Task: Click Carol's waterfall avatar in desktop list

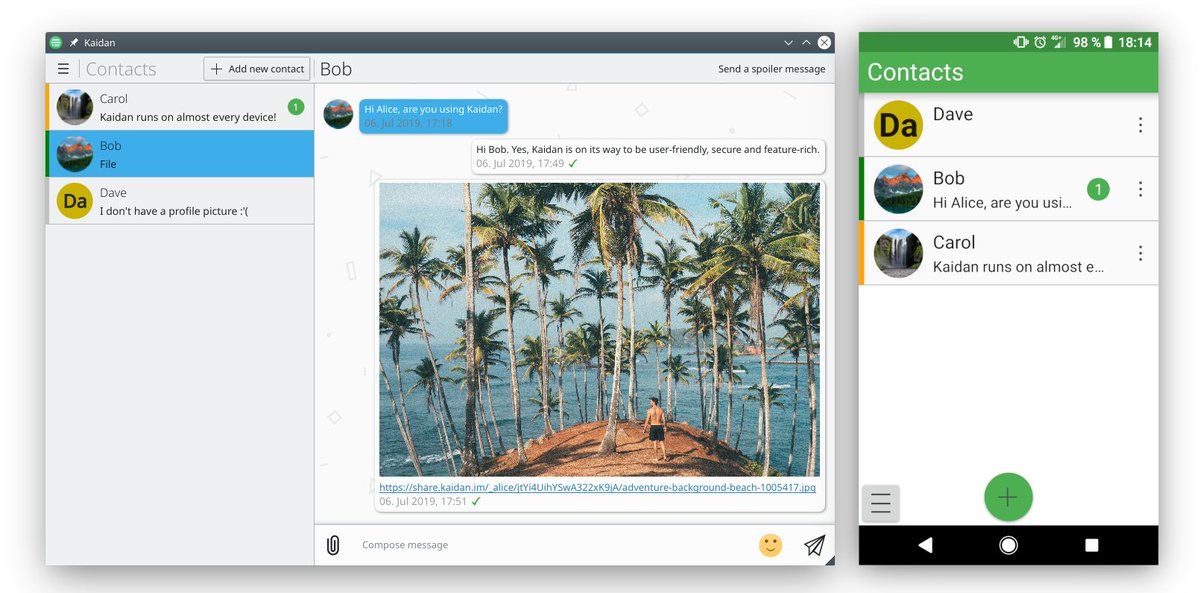Action: 75,107
